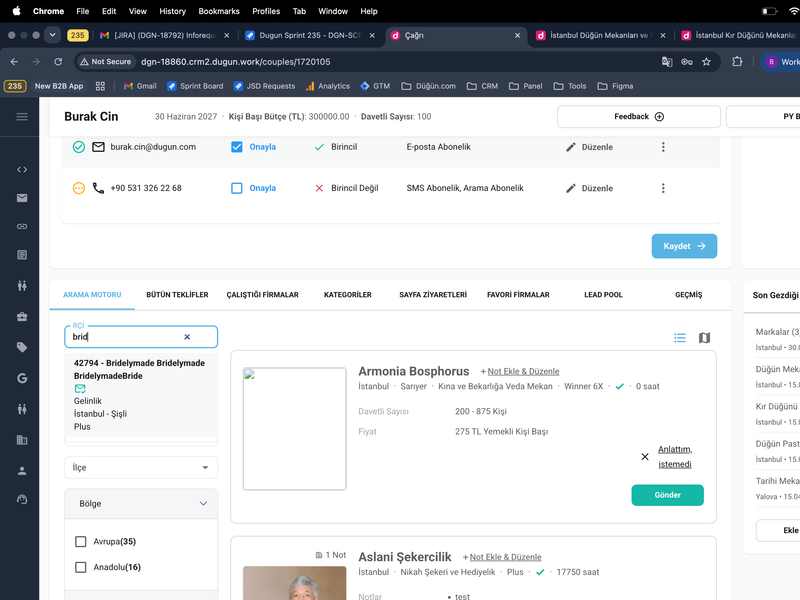Click the briefcase sidebar icon
The image size is (800, 600).
(22, 317)
